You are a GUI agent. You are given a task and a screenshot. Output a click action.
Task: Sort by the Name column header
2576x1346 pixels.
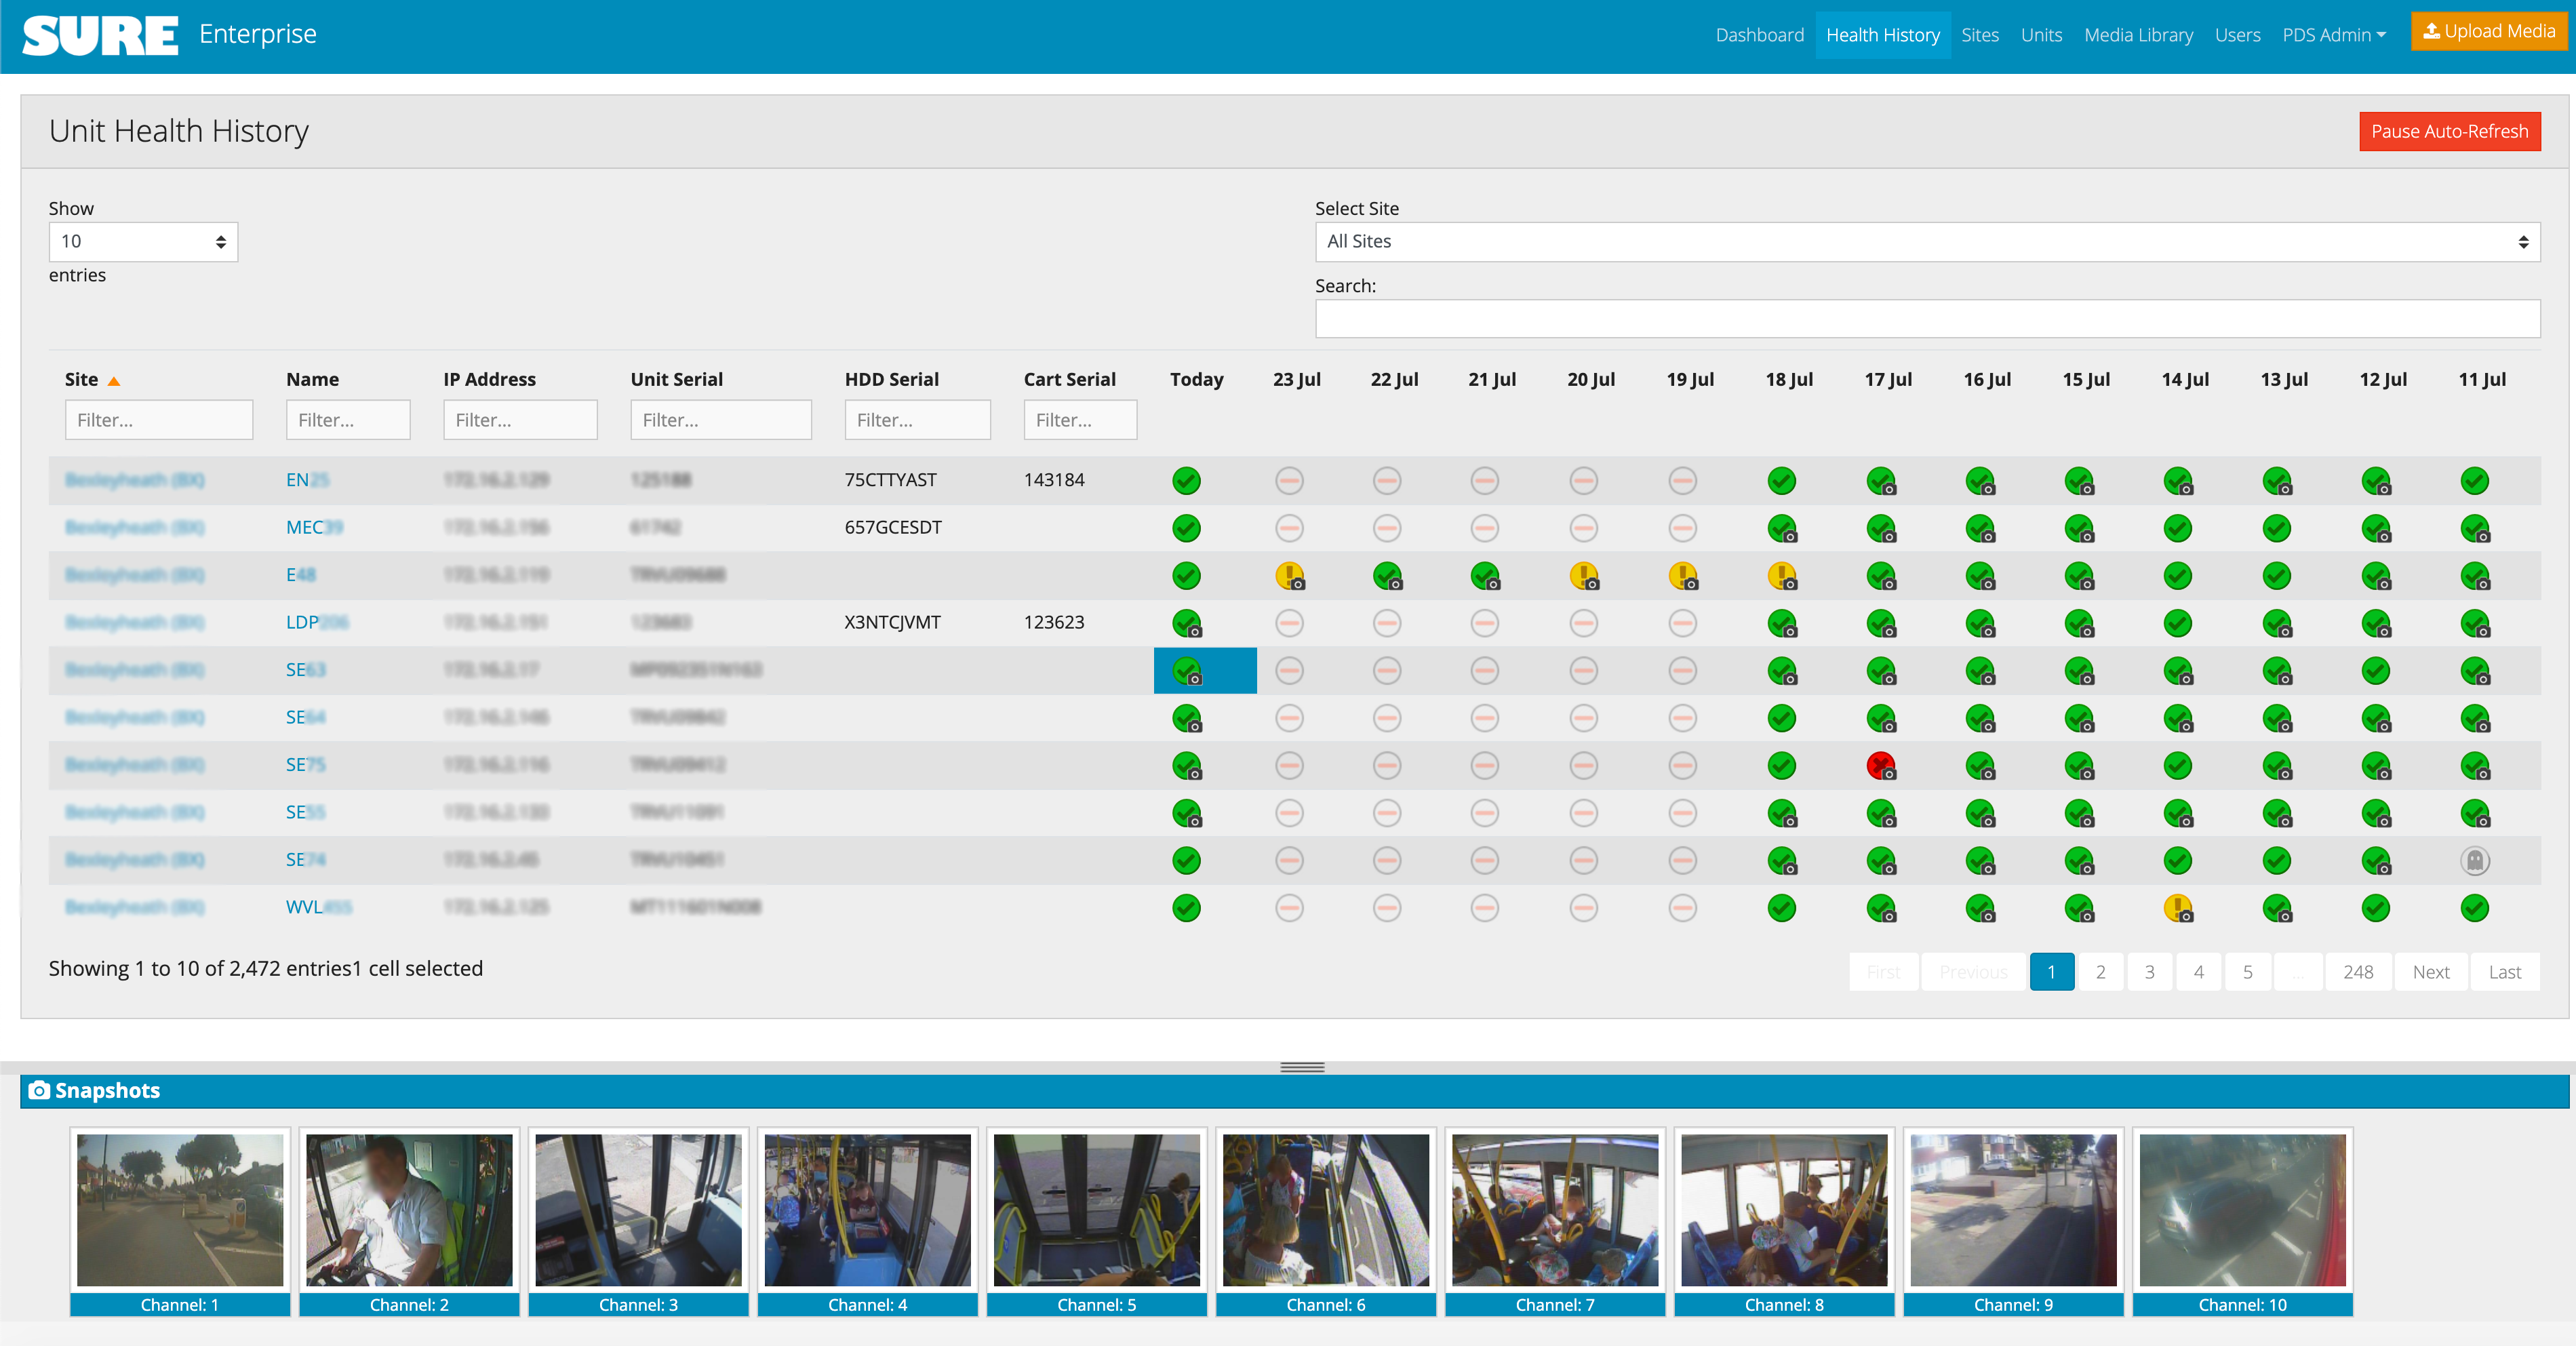[x=312, y=379]
